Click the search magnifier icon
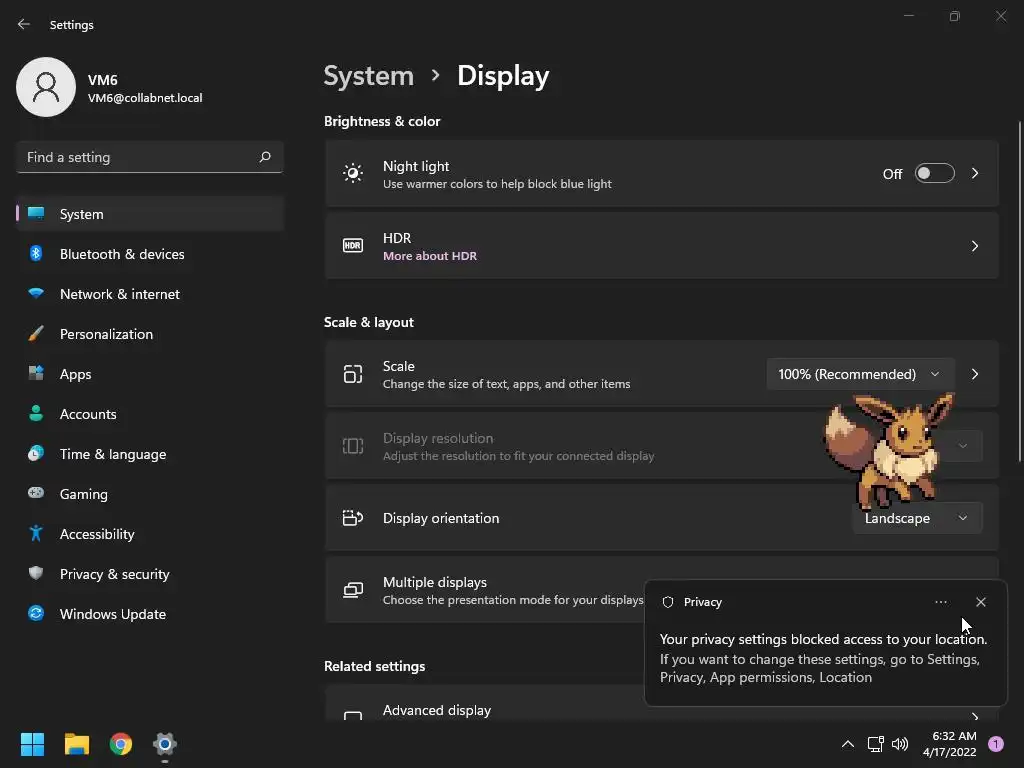The width and height of the screenshot is (1024, 768). click(265, 157)
